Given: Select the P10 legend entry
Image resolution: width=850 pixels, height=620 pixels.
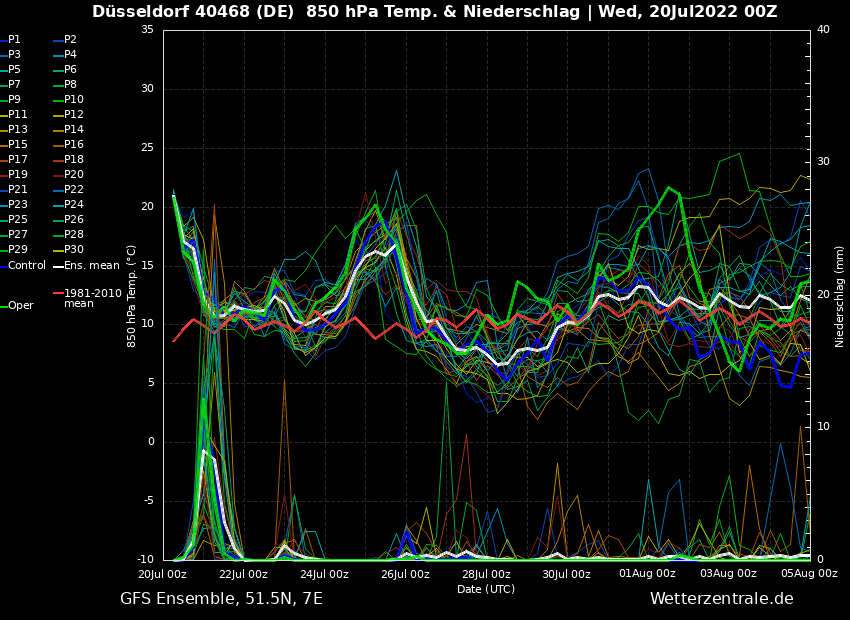Looking at the screenshot, I should [73, 100].
